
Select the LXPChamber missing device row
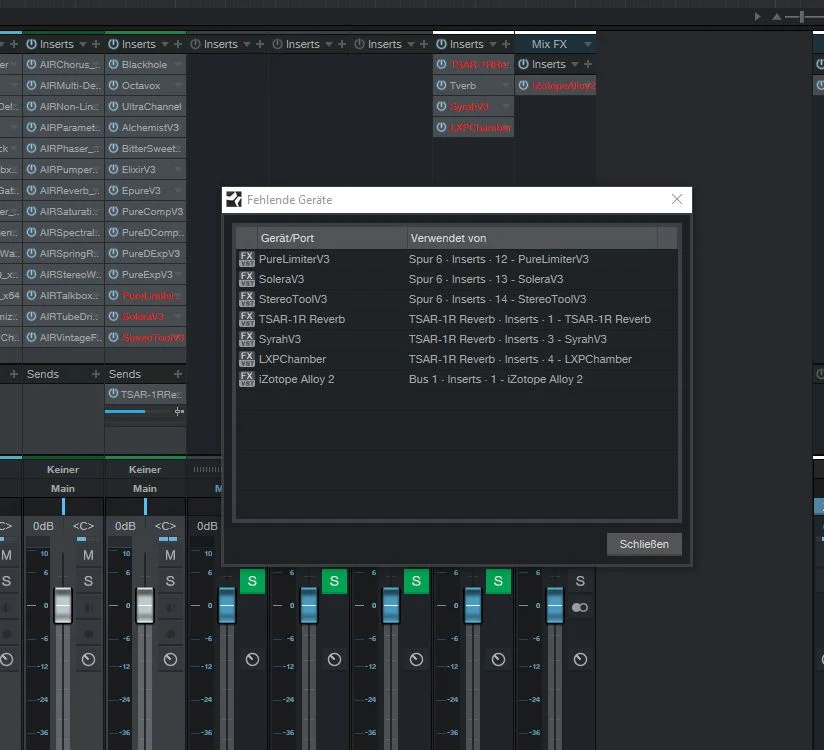[456, 359]
